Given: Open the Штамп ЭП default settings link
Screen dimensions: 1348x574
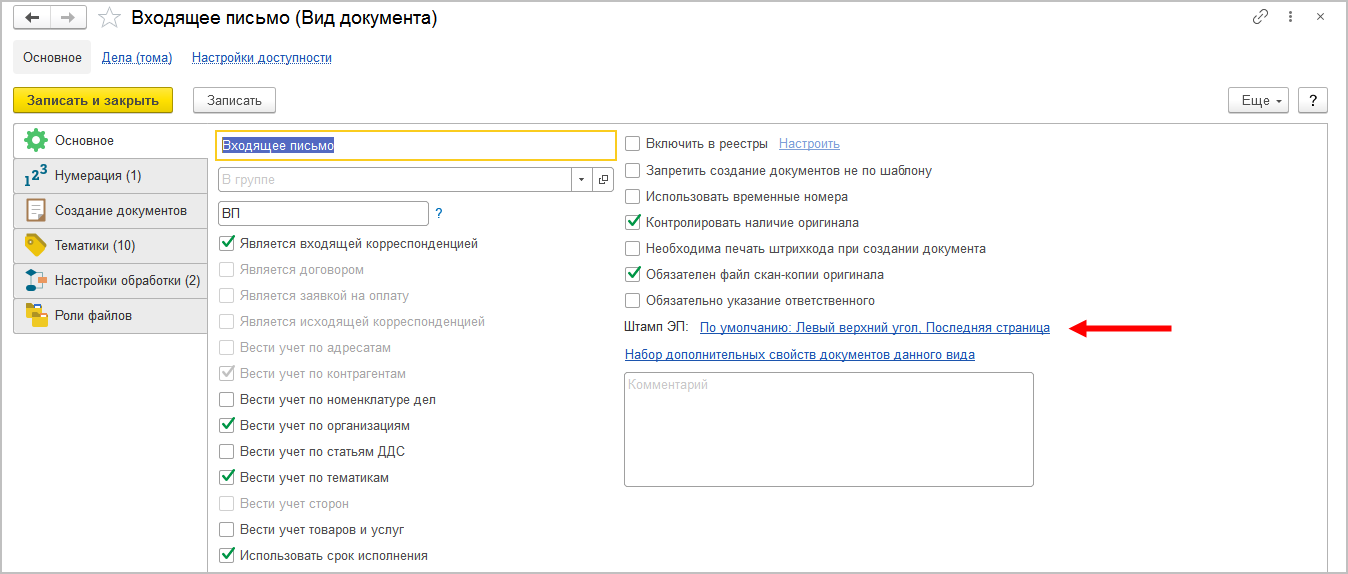Looking at the screenshot, I should pyautogui.click(x=874, y=327).
